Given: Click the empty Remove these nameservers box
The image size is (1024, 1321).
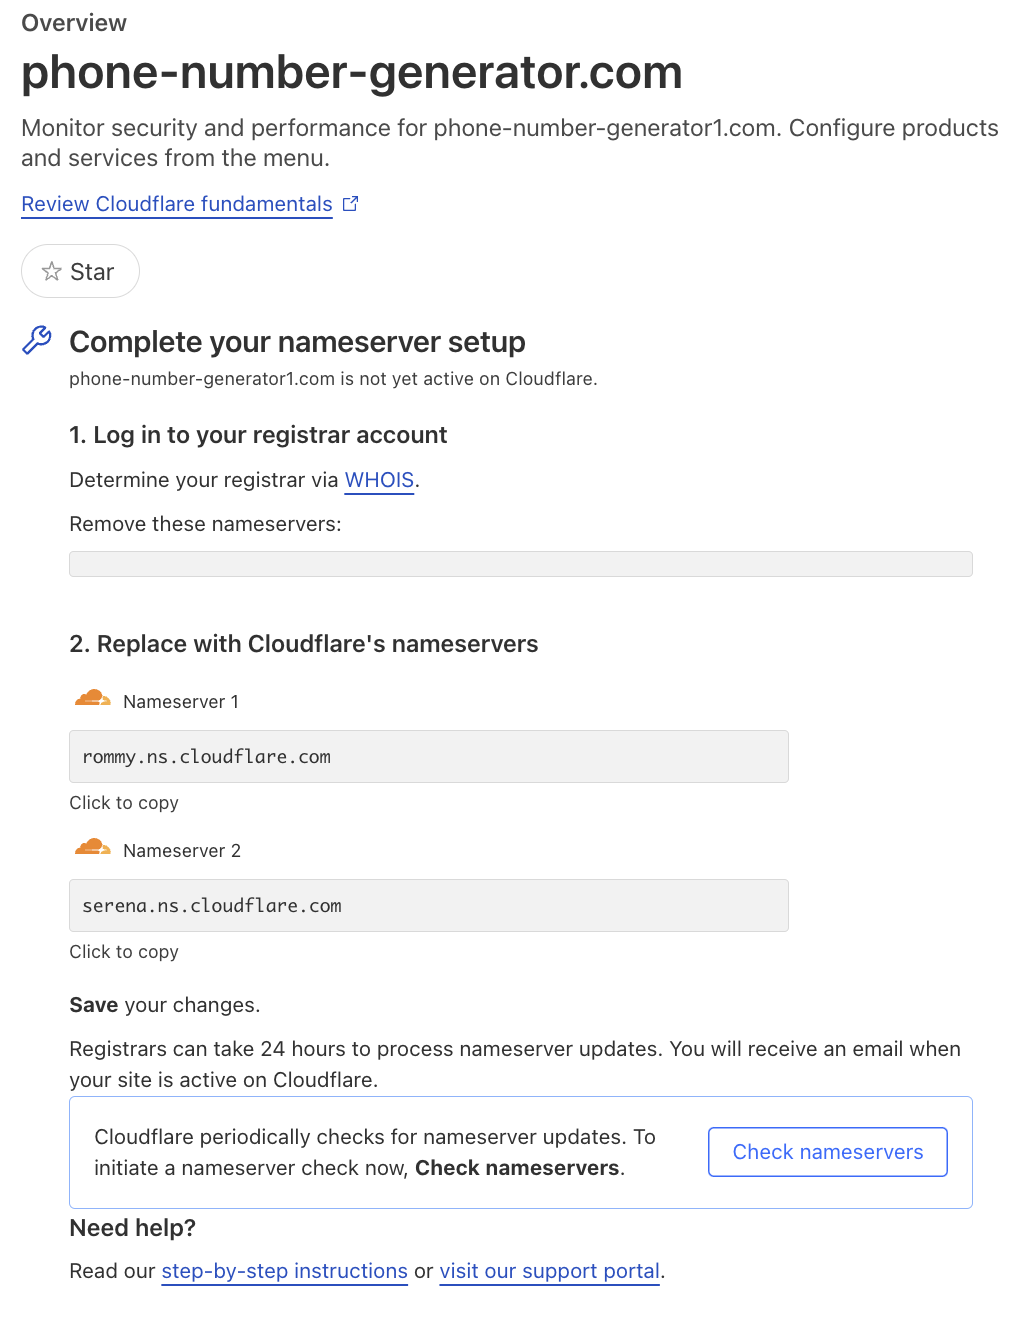Looking at the screenshot, I should pos(520,564).
